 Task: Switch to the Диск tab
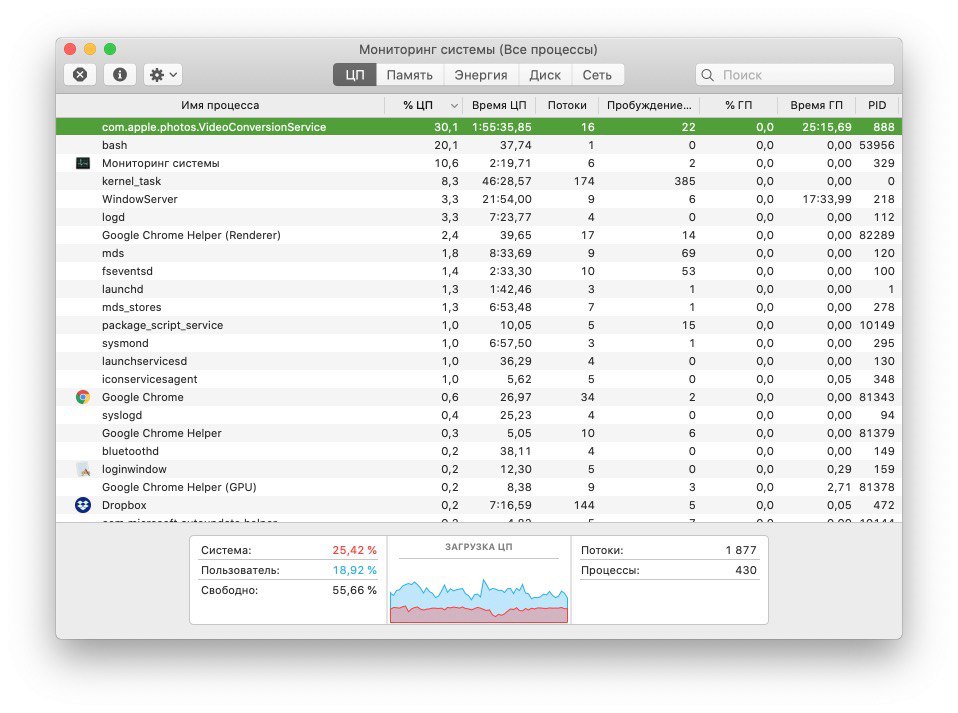tap(545, 75)
